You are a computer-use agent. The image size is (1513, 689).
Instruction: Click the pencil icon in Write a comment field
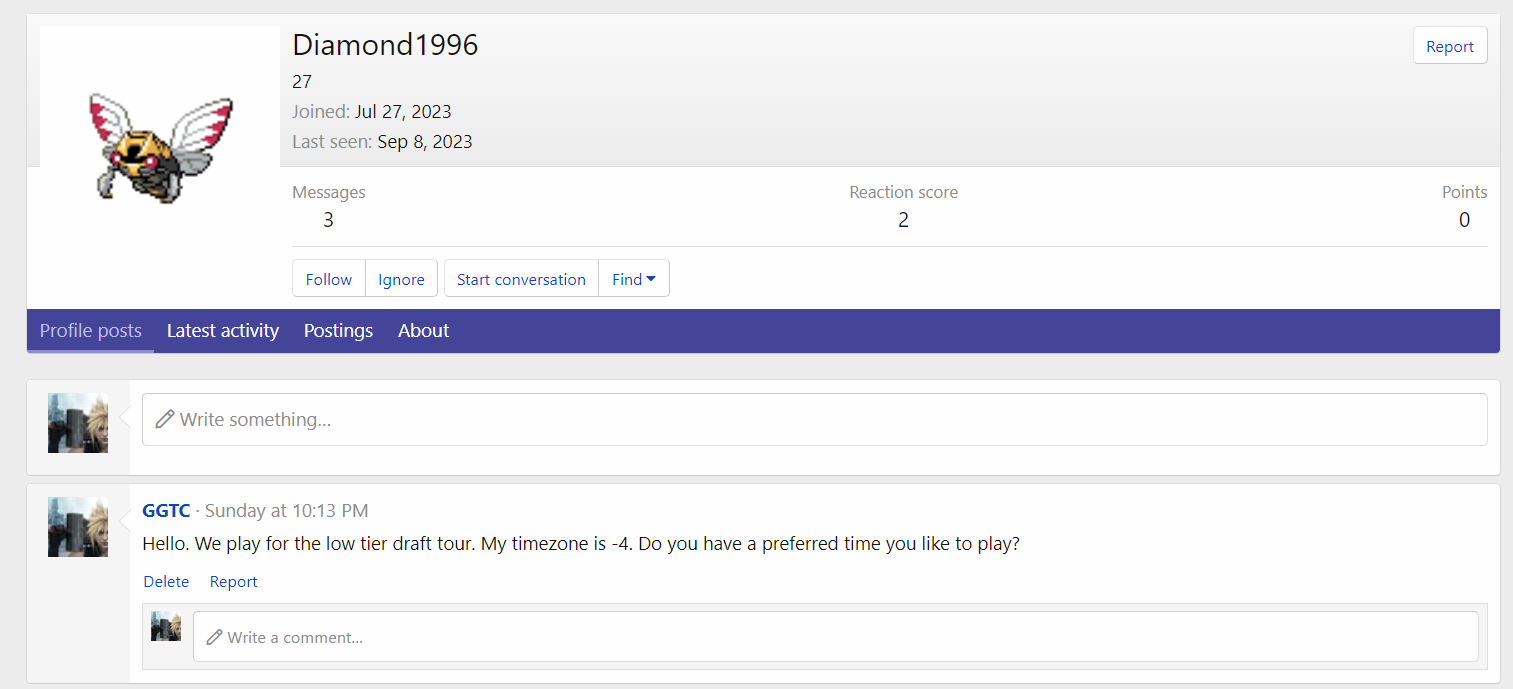point(214,637)
